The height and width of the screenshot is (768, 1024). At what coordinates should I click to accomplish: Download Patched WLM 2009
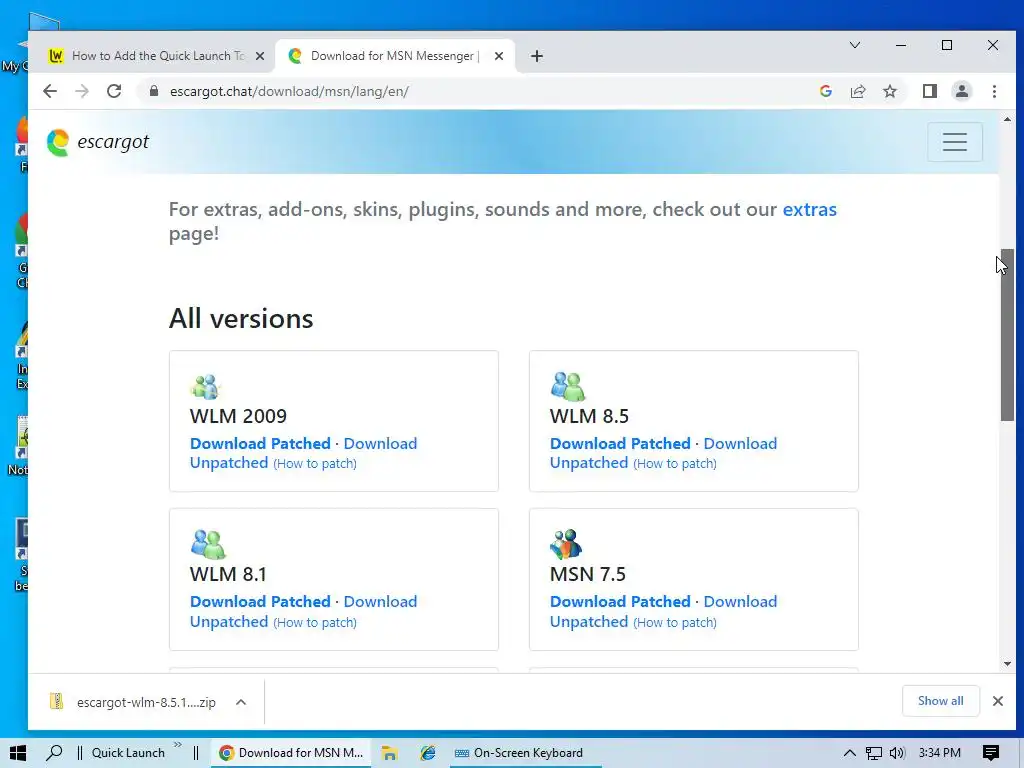260,443
